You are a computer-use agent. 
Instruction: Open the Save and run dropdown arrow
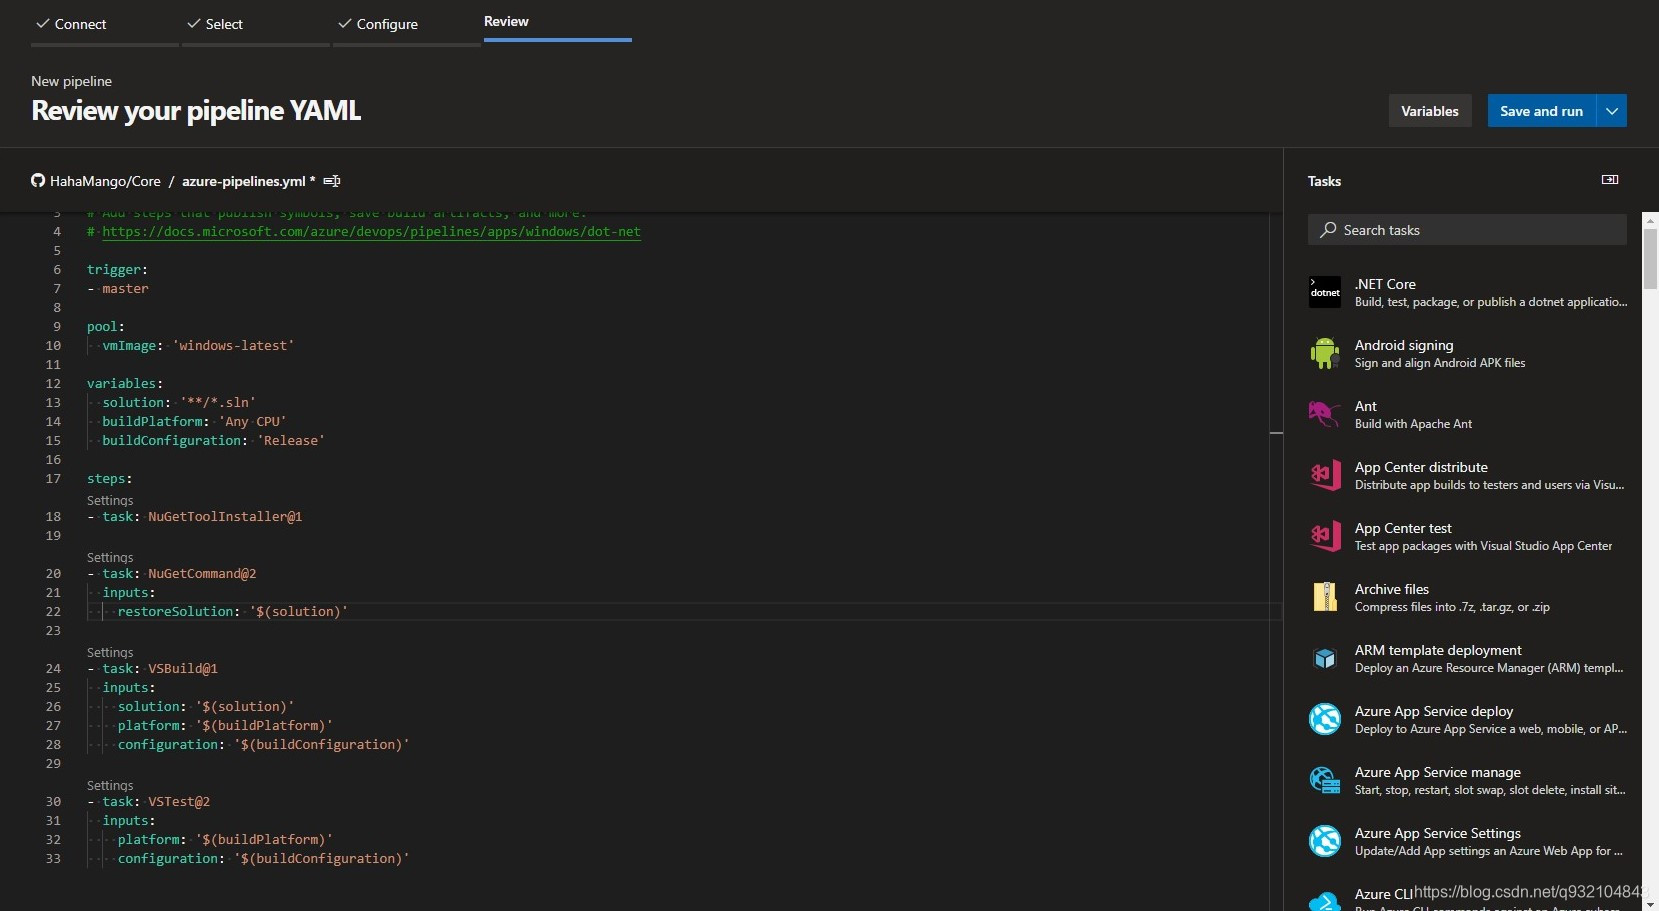[x=1612, y=111]
